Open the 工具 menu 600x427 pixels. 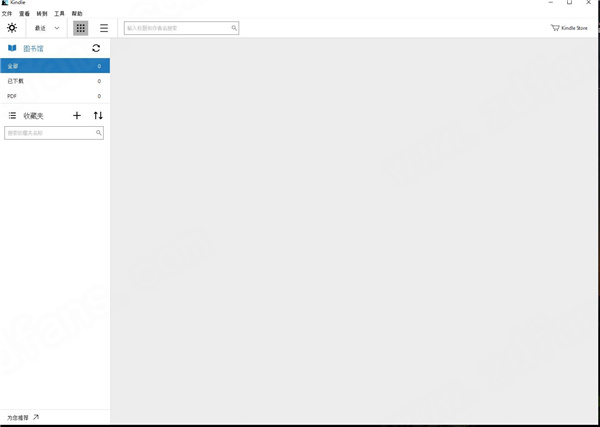[59, 14]
